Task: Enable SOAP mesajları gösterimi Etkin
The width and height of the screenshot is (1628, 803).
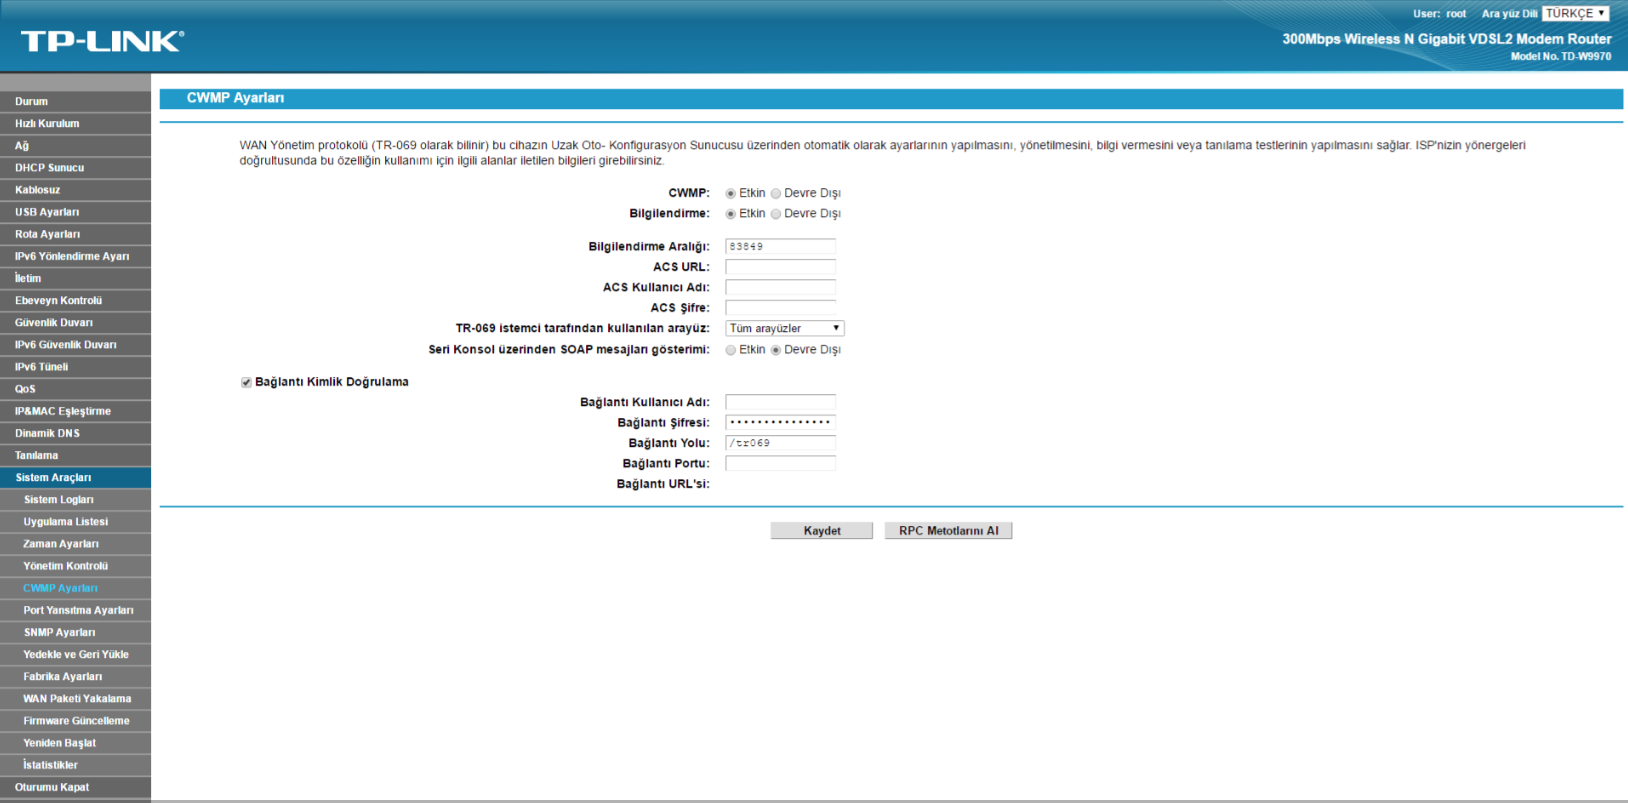Action: (731, 350)
